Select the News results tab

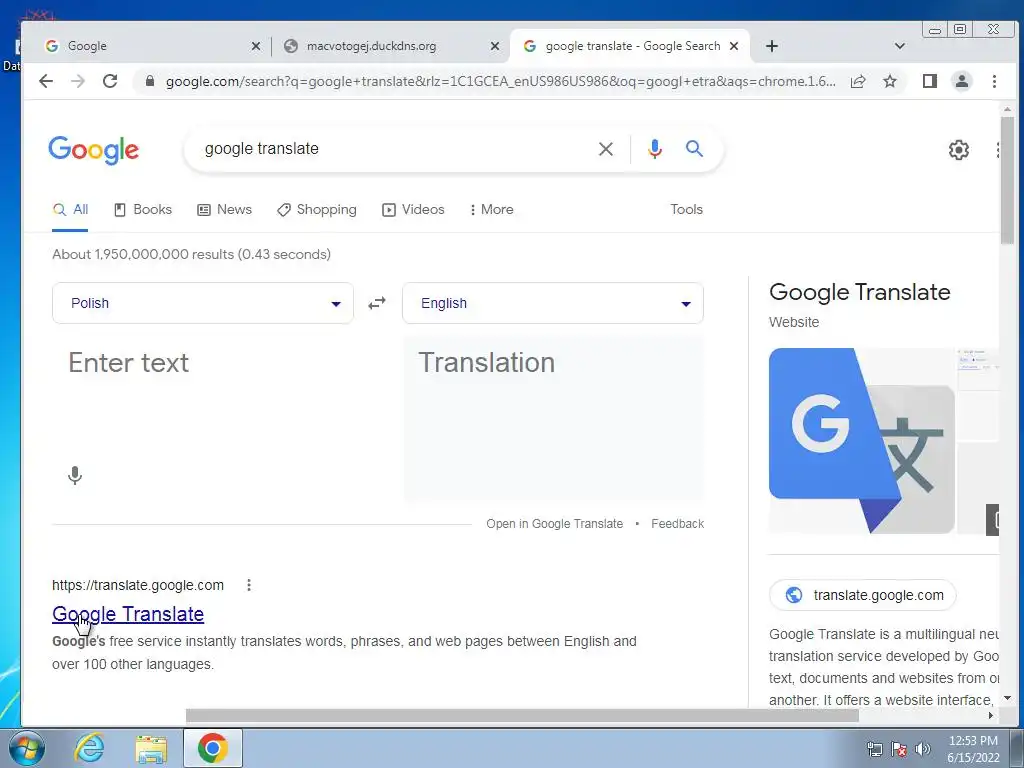(225, 210)
